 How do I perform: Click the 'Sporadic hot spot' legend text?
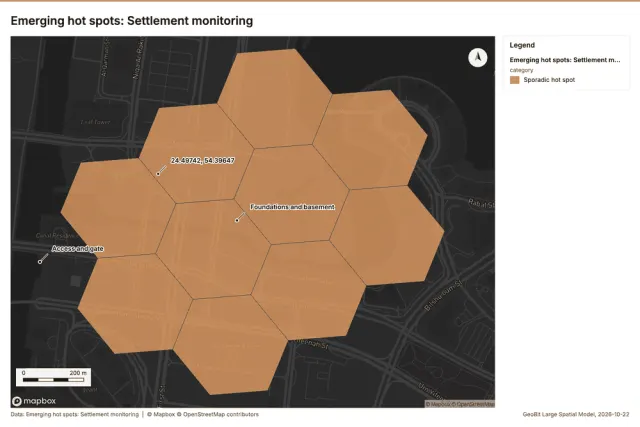tap(549, 80)
